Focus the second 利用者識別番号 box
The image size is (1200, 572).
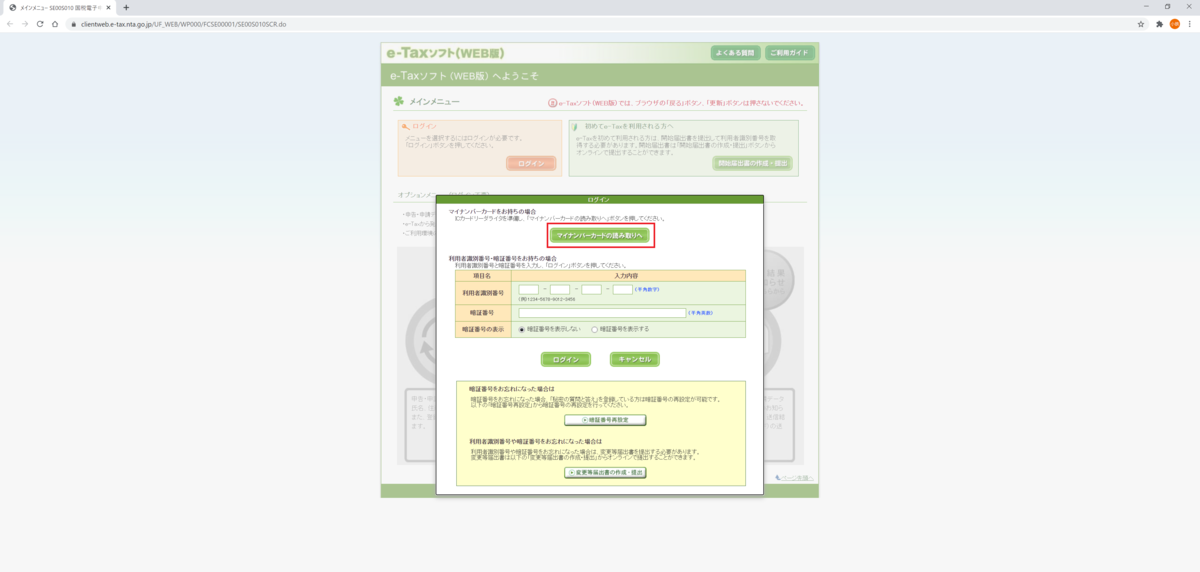560,289
